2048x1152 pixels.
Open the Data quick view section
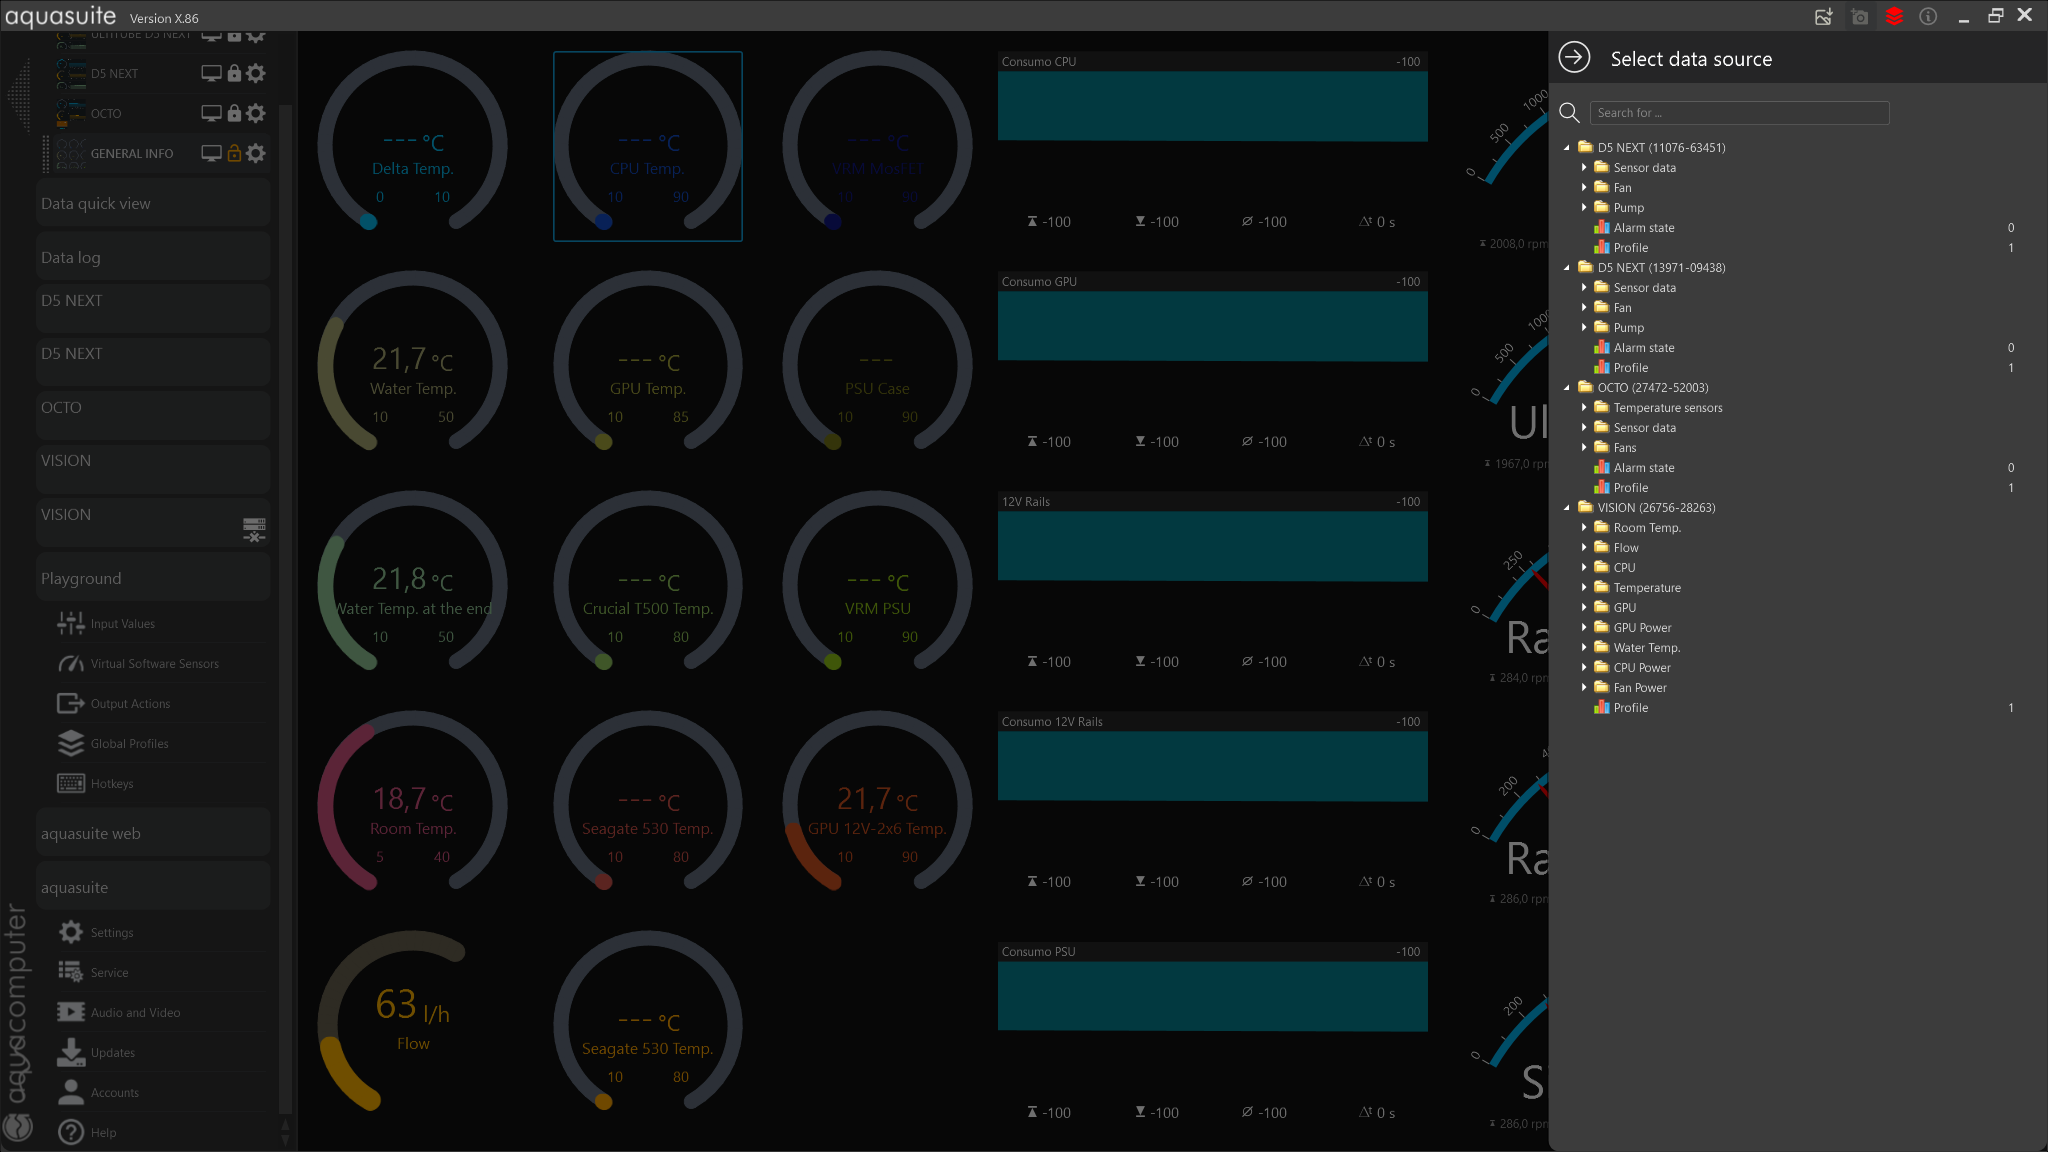(x=152, y=203)
